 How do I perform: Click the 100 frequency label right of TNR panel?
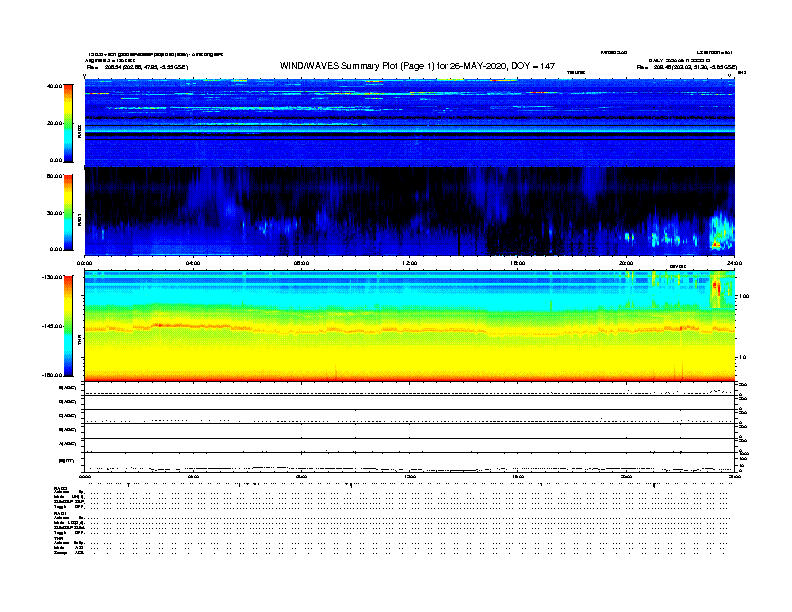point(744,296)
